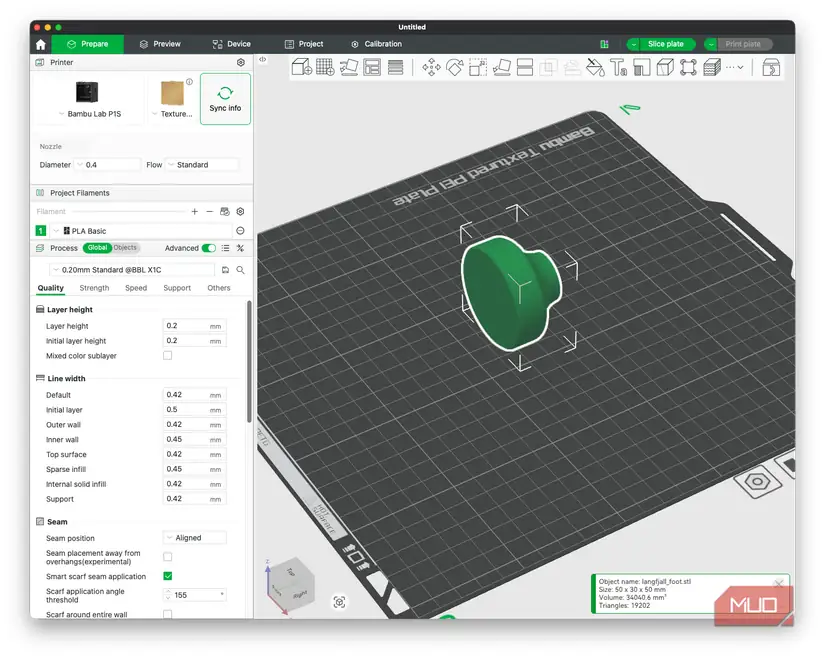This screenshot has height=658, width=825.
Task: Switch to the Device tab
Action: tap(232, 44)
